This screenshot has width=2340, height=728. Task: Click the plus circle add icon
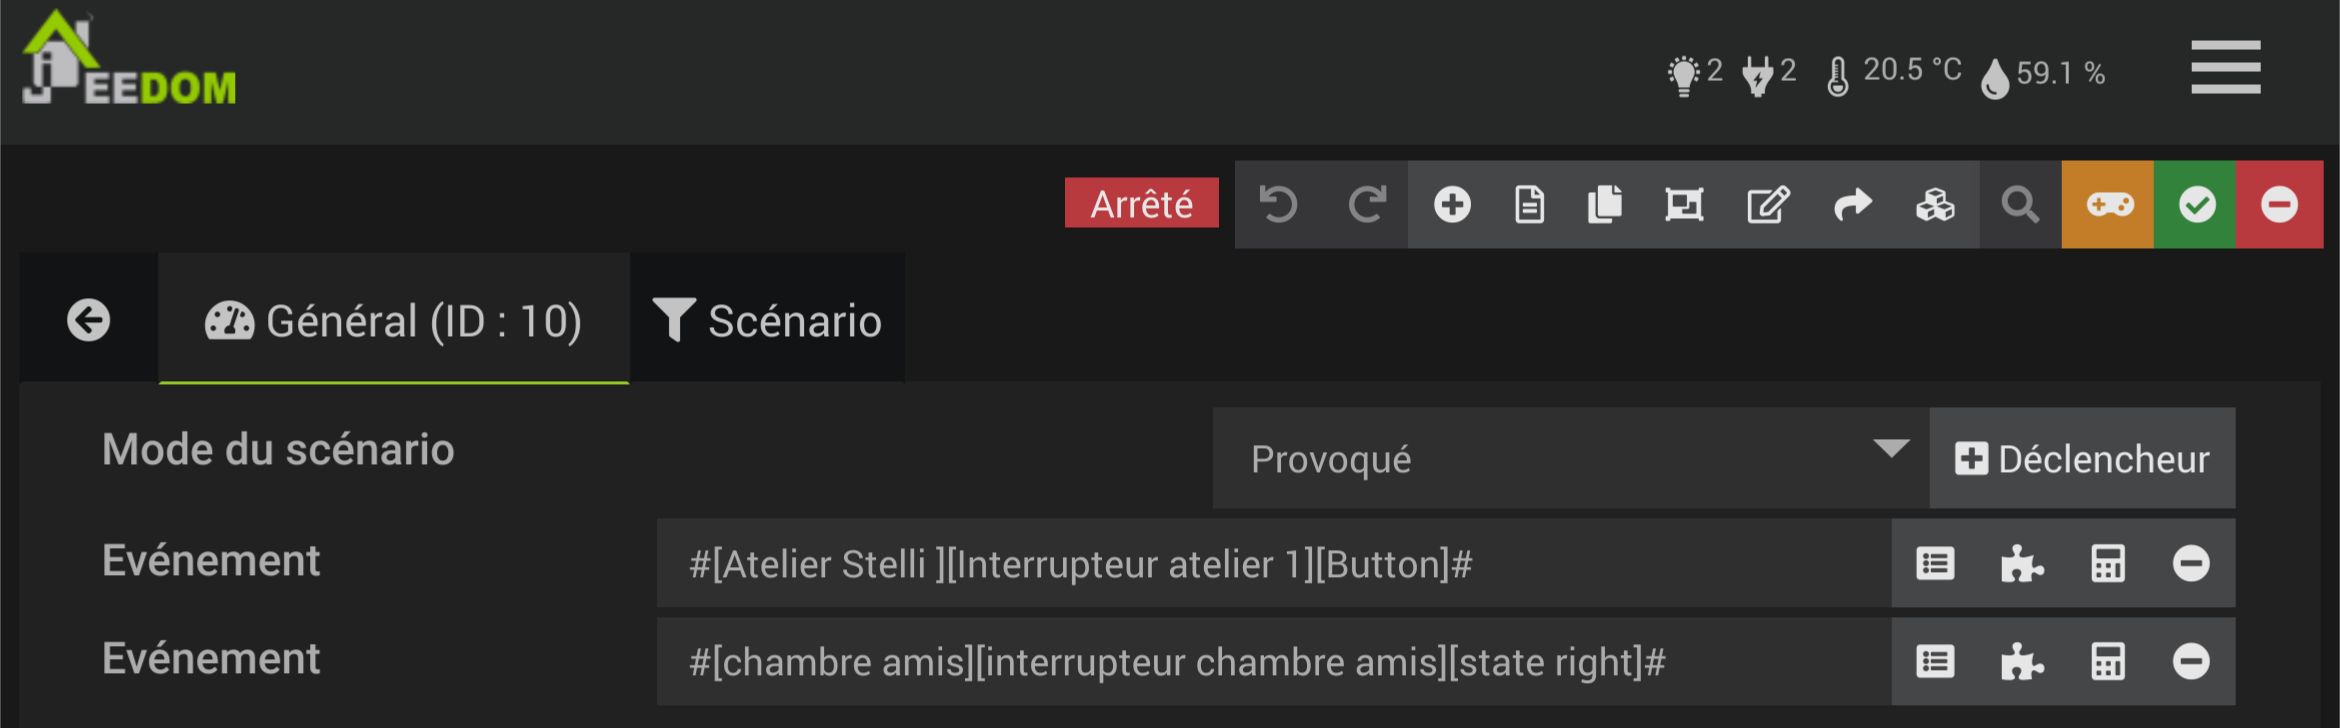[x=1452, y=205]
